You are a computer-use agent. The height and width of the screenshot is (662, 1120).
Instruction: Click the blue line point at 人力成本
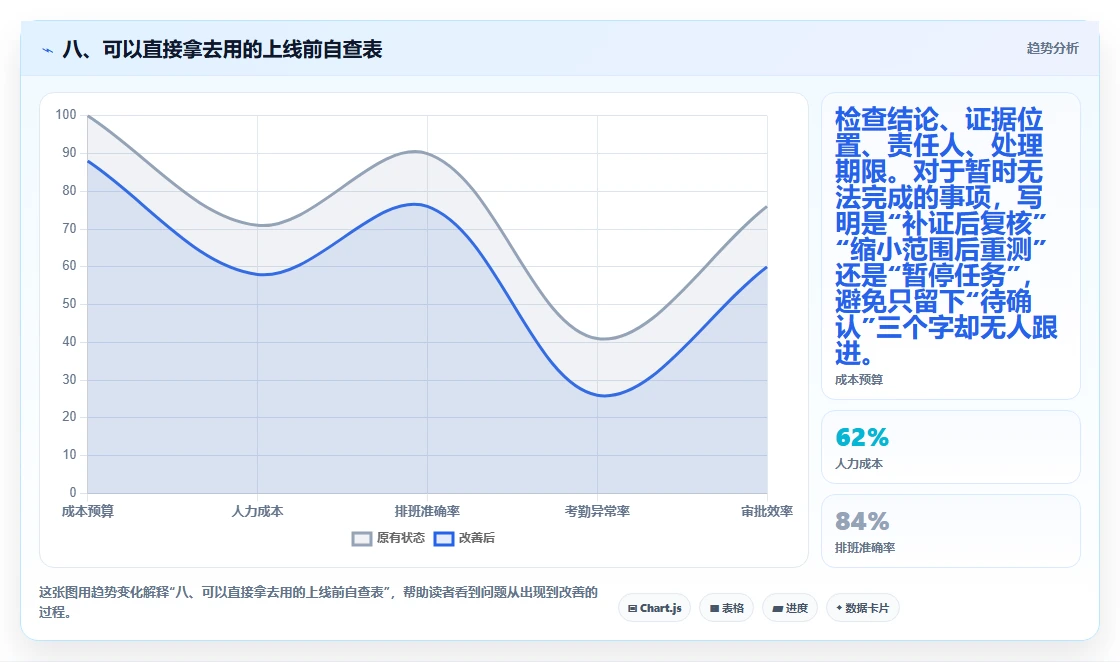tap(259, 274)
